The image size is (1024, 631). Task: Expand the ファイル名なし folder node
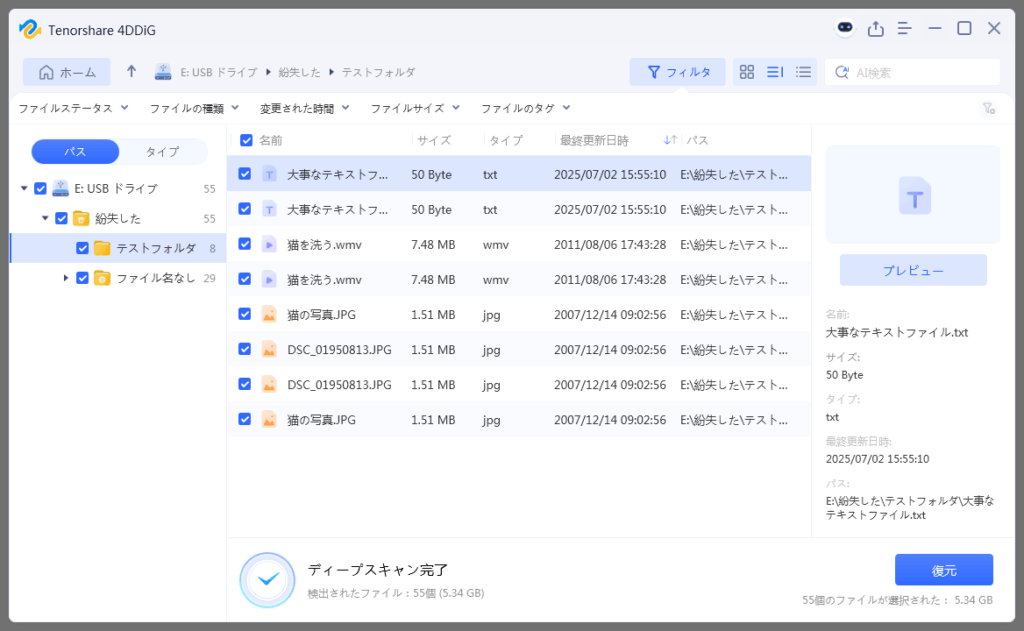pos(67,278)
